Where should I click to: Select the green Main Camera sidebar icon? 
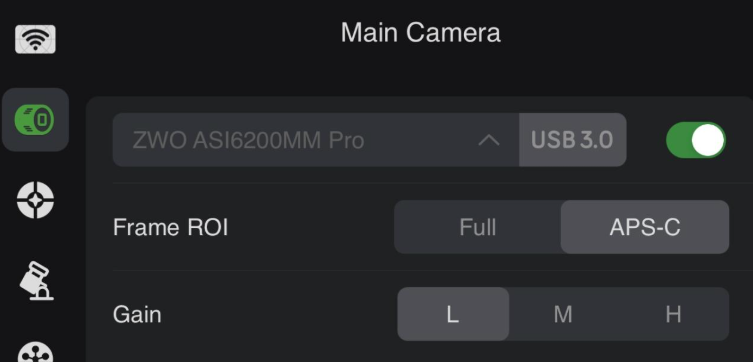tap(36, 120)
